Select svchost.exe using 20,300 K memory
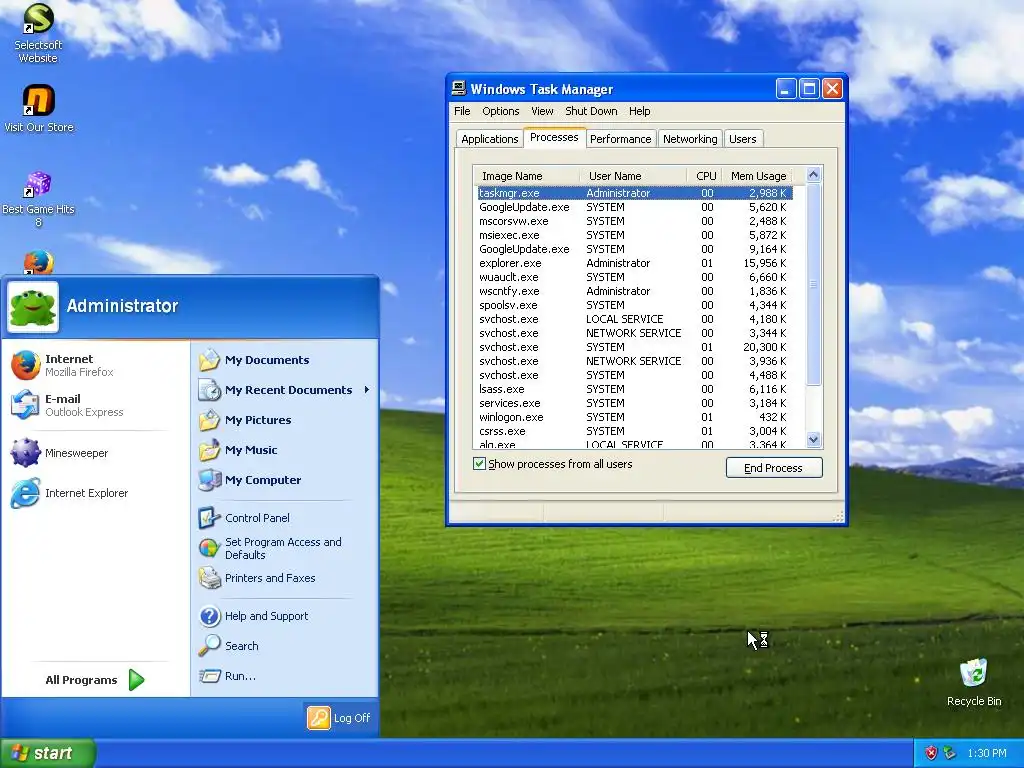The height and width of the screenshot is (768, 1024). tap(635, 347)
